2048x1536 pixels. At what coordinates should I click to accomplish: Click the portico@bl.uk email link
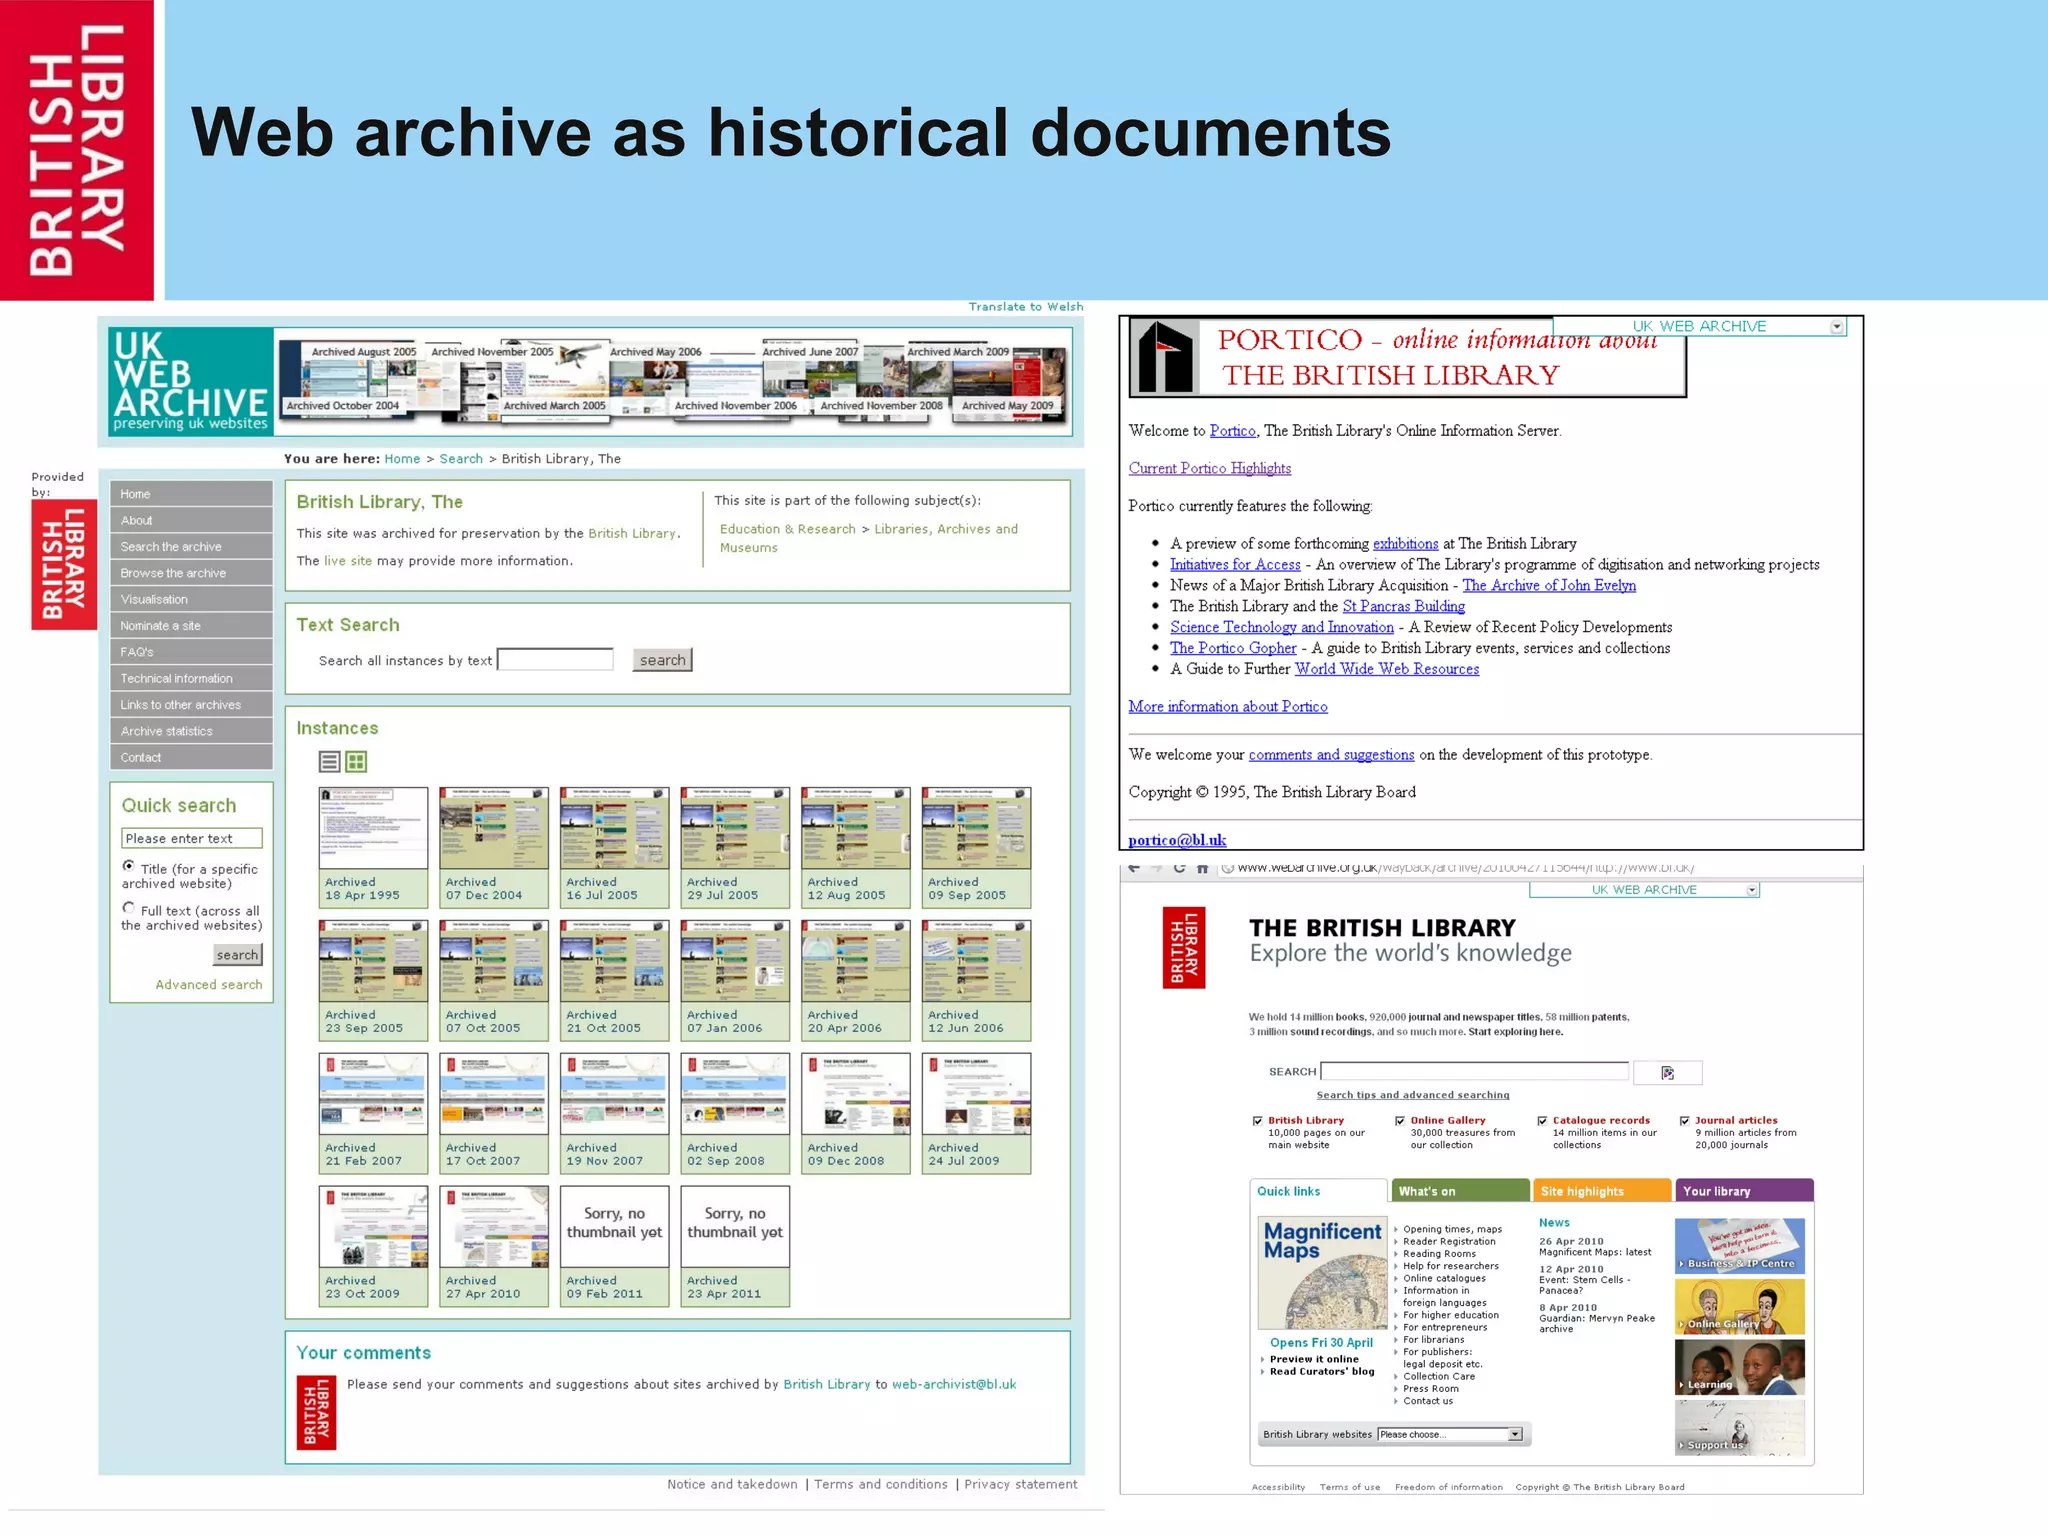tap(1177, 840)
